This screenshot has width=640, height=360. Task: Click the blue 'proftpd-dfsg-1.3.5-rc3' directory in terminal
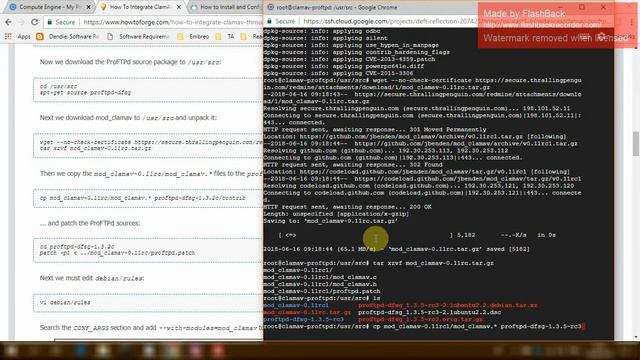[x=303, y=319]
